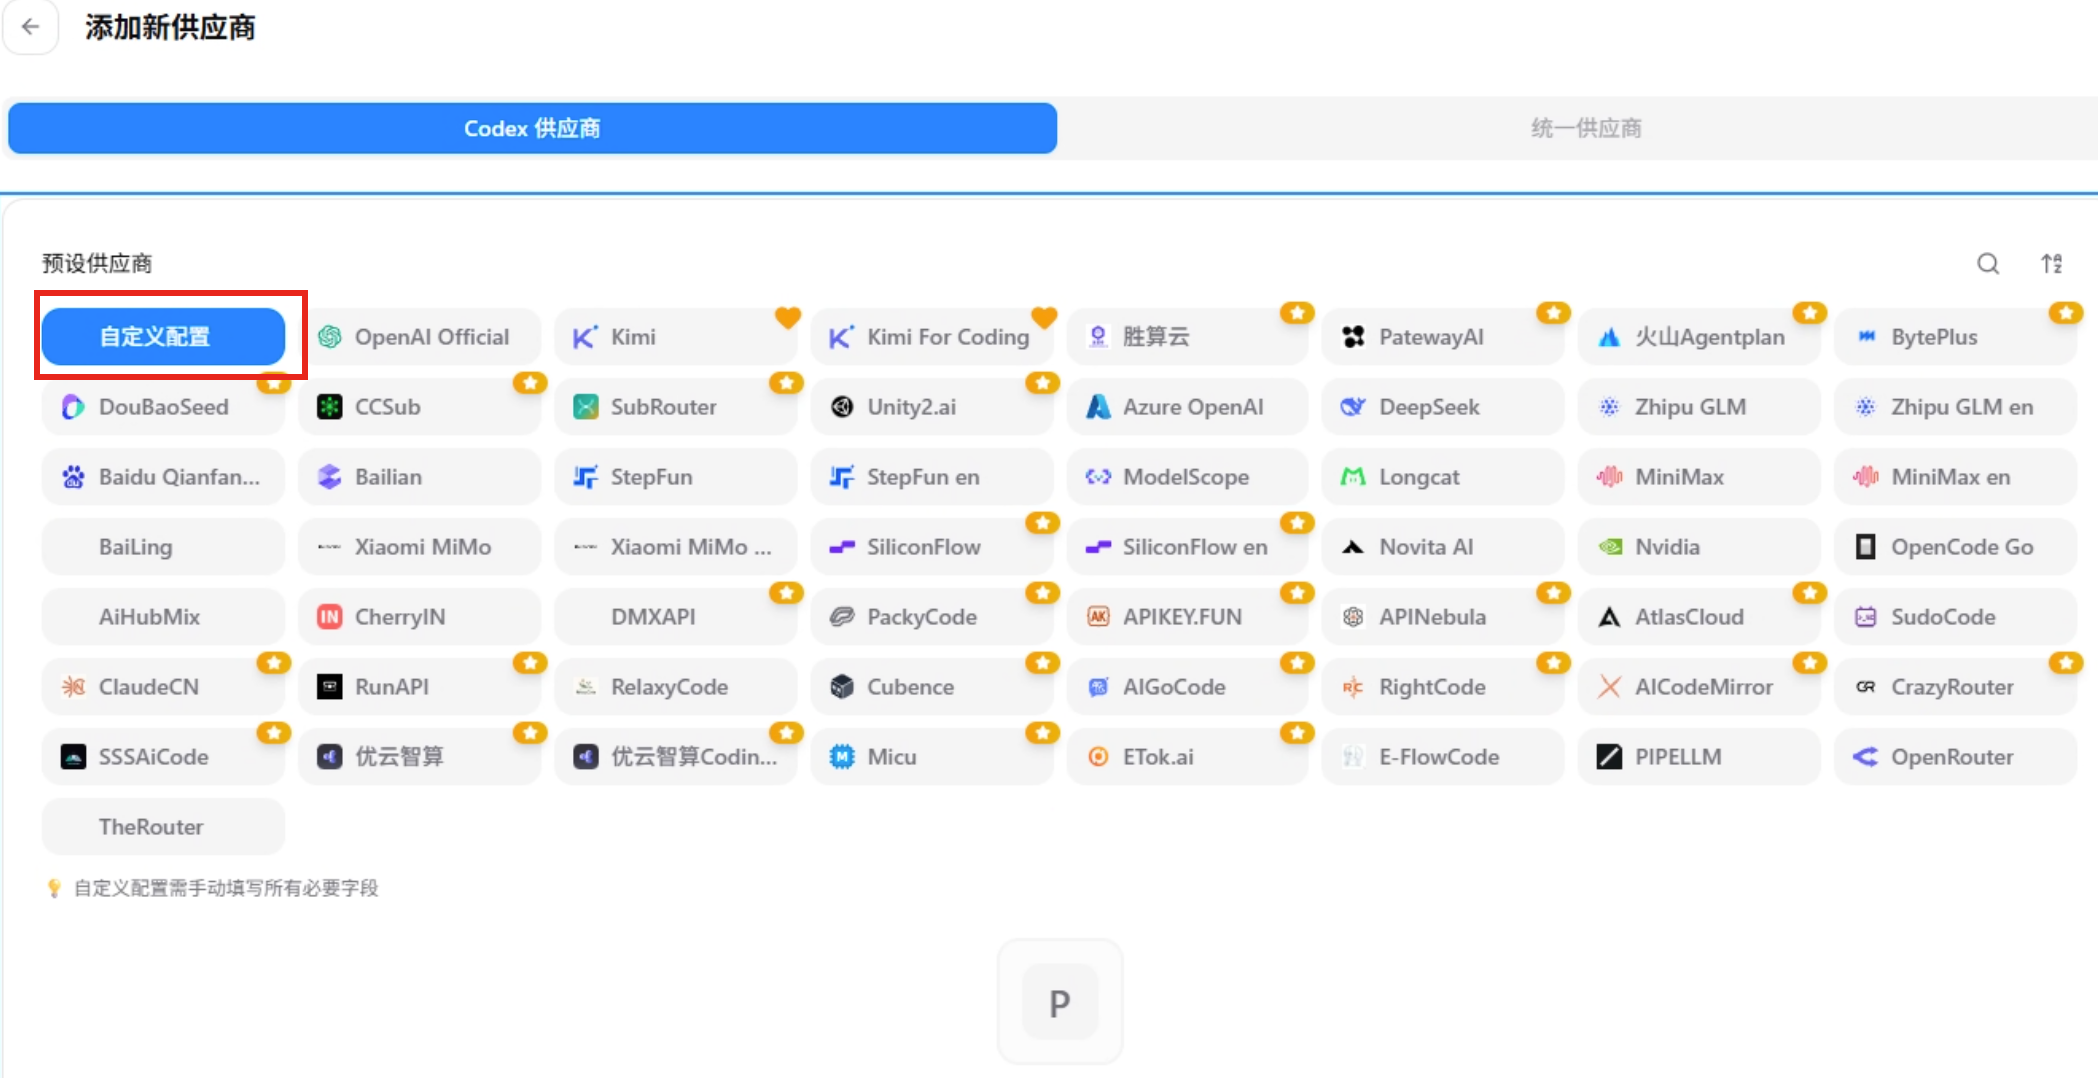Click the OpenCode Go icon
The width and height of the screenshot is (2098, 1078).
click(x=1865, y=547)
